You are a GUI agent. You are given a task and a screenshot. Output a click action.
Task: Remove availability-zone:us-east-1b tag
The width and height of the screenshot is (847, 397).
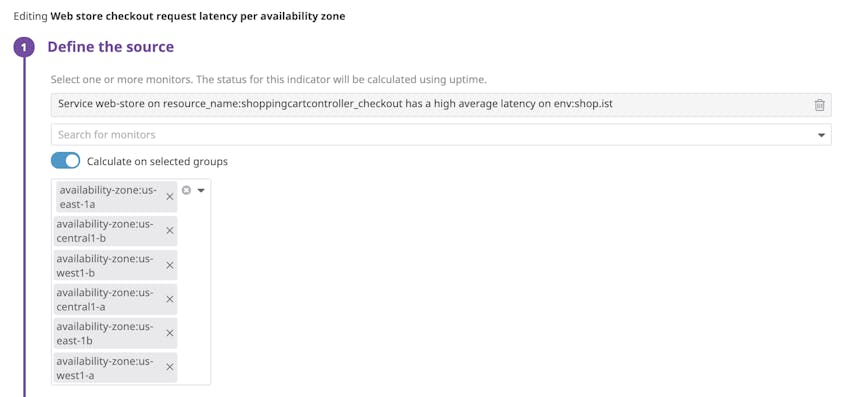[x=170, y=333]
